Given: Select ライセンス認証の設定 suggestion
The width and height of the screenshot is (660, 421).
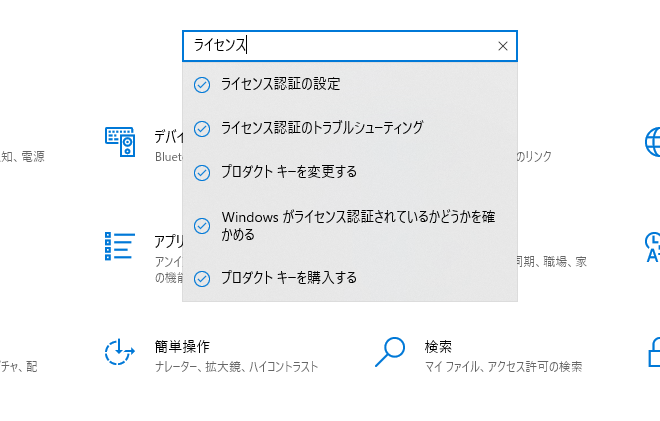Looking at the screenshot, I should (x=350, y=85).
